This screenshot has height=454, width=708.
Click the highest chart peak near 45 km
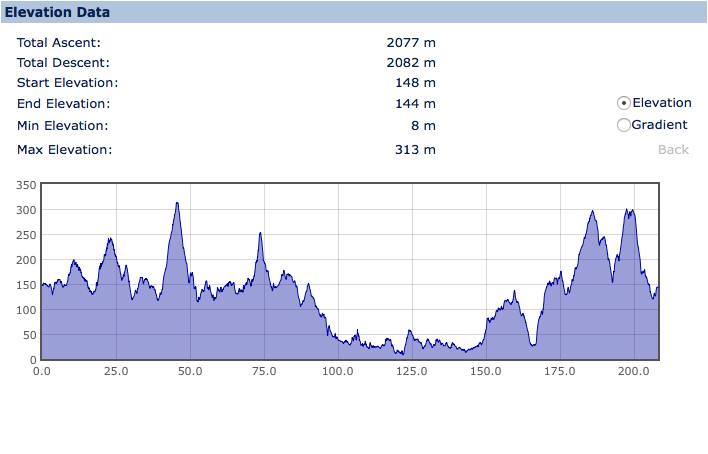177,204
